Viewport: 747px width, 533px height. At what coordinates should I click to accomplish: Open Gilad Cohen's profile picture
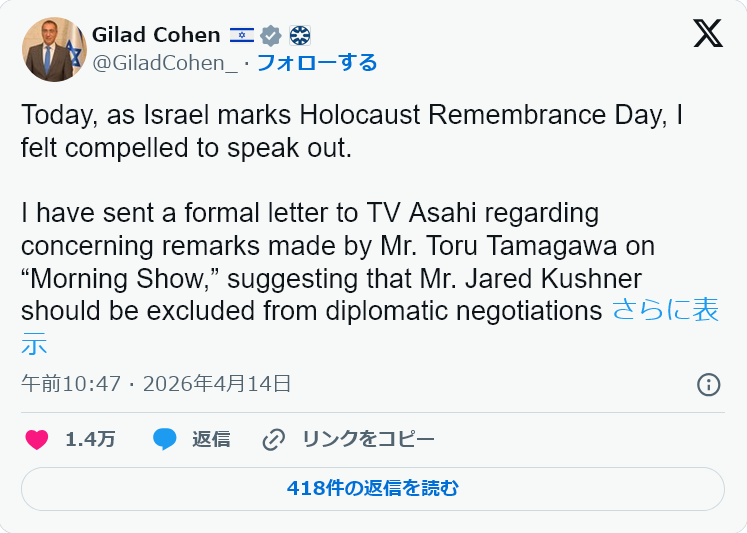[53, 49]
